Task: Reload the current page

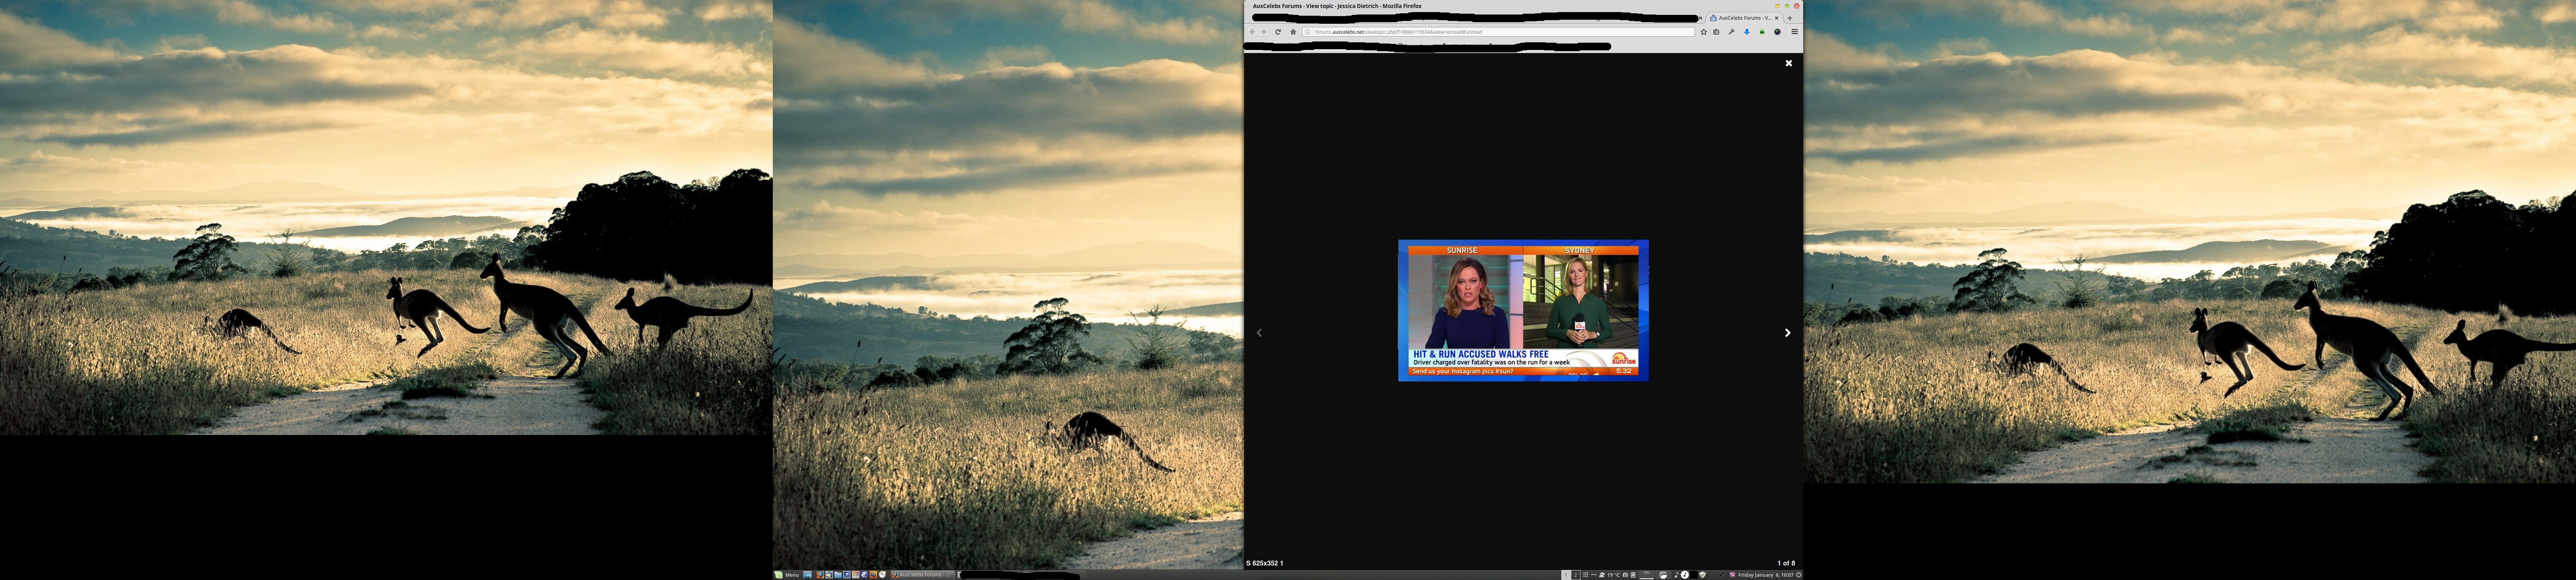Action: 1277,32
